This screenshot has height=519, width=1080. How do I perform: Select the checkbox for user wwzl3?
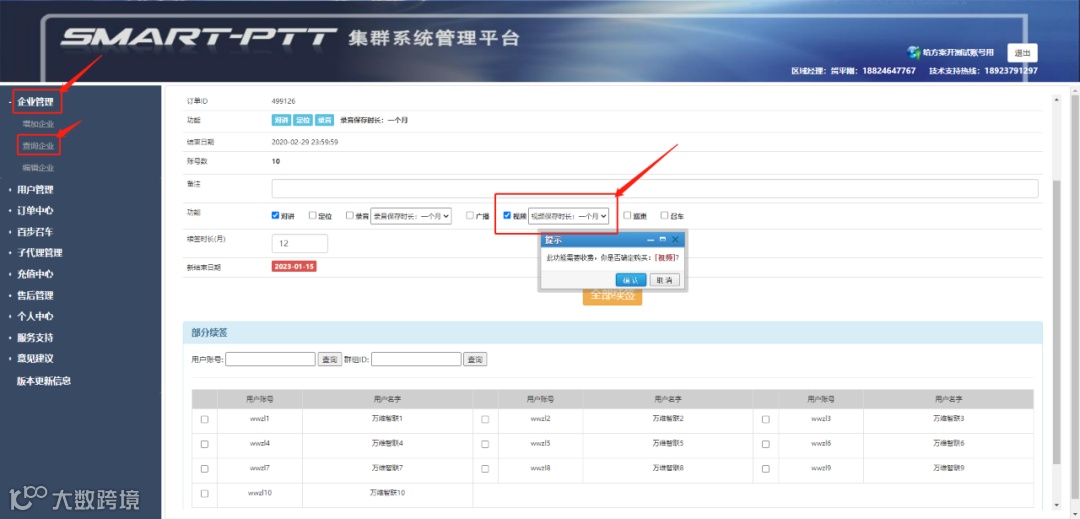point(765,420)
